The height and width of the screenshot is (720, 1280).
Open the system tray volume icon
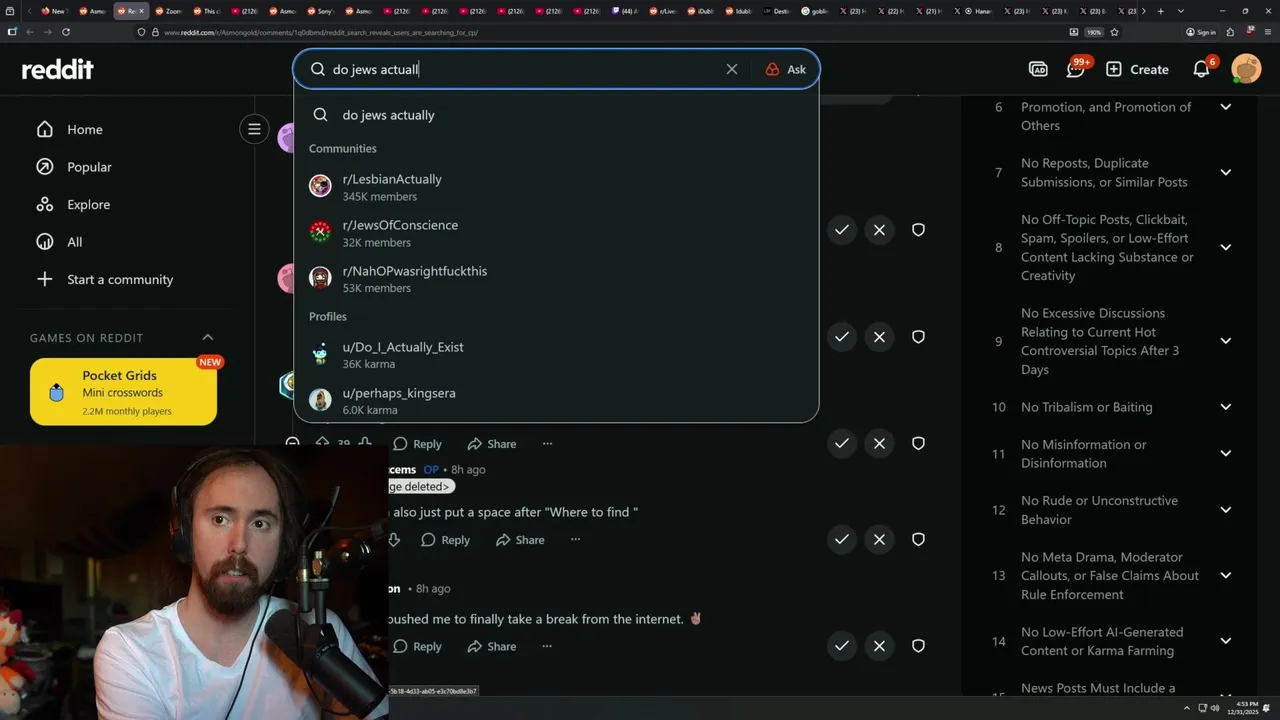click(1215, 707)
